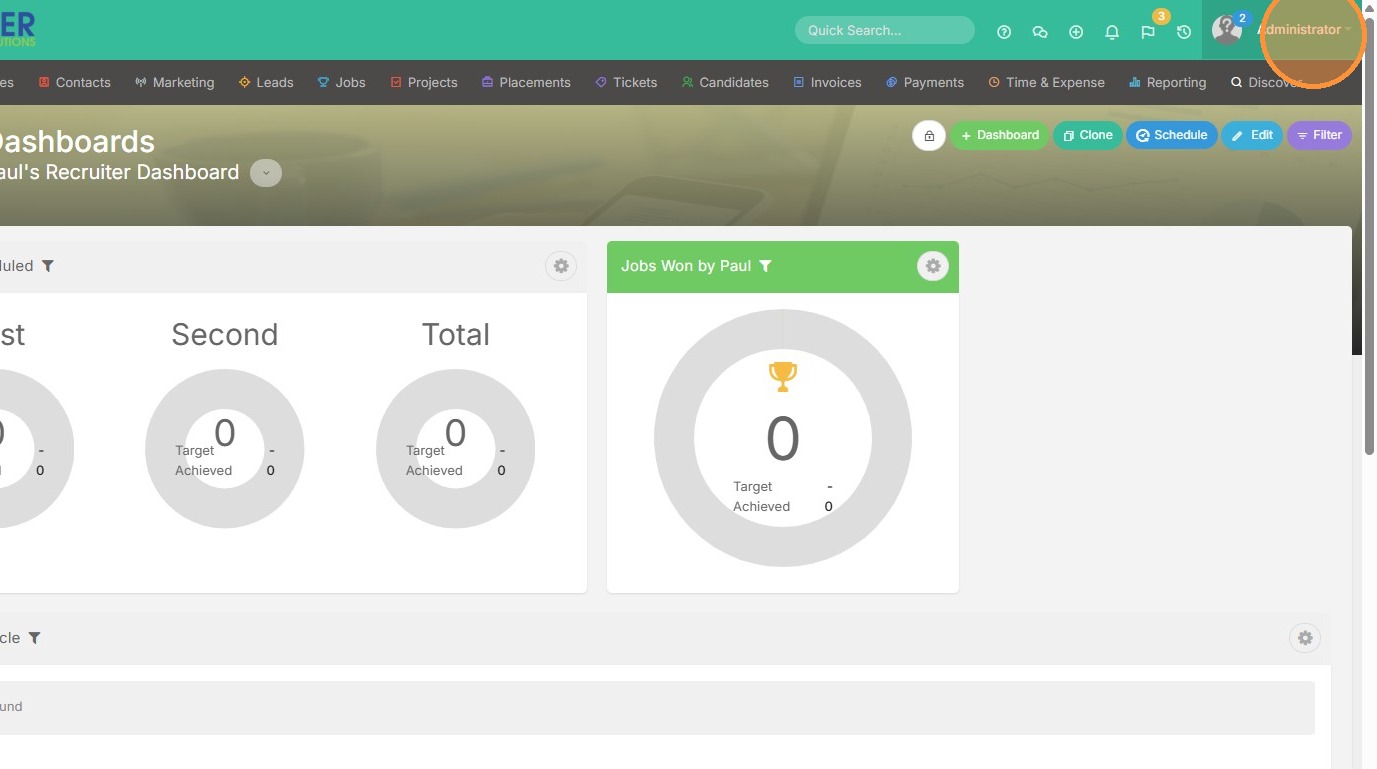Focus the Quick Search field

pyautogui.click(x=885, y=30)
